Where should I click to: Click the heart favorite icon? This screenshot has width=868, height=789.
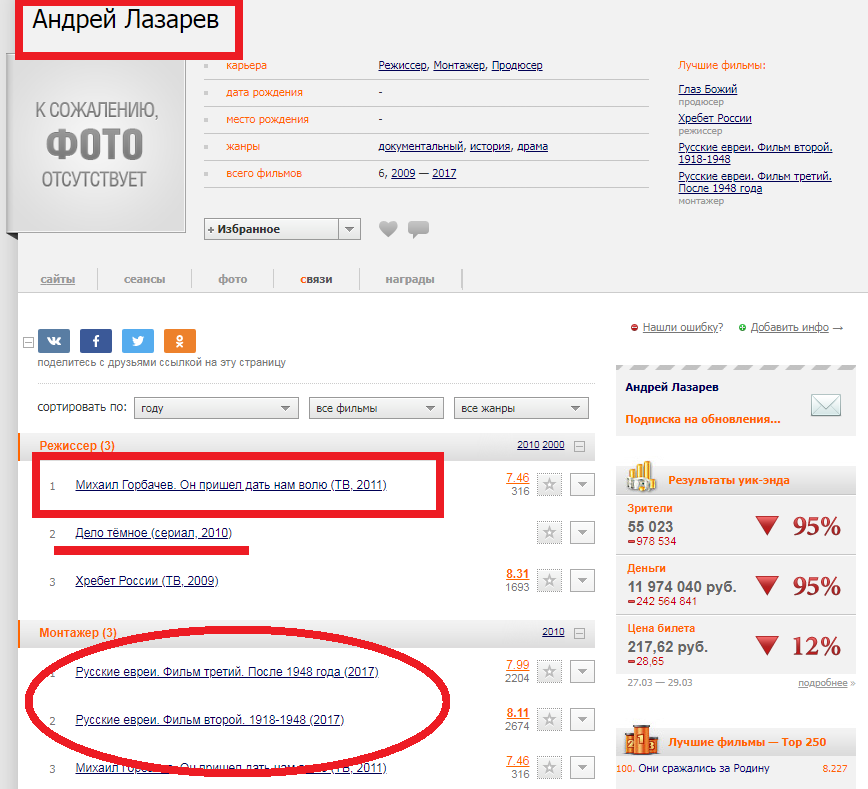388,229
